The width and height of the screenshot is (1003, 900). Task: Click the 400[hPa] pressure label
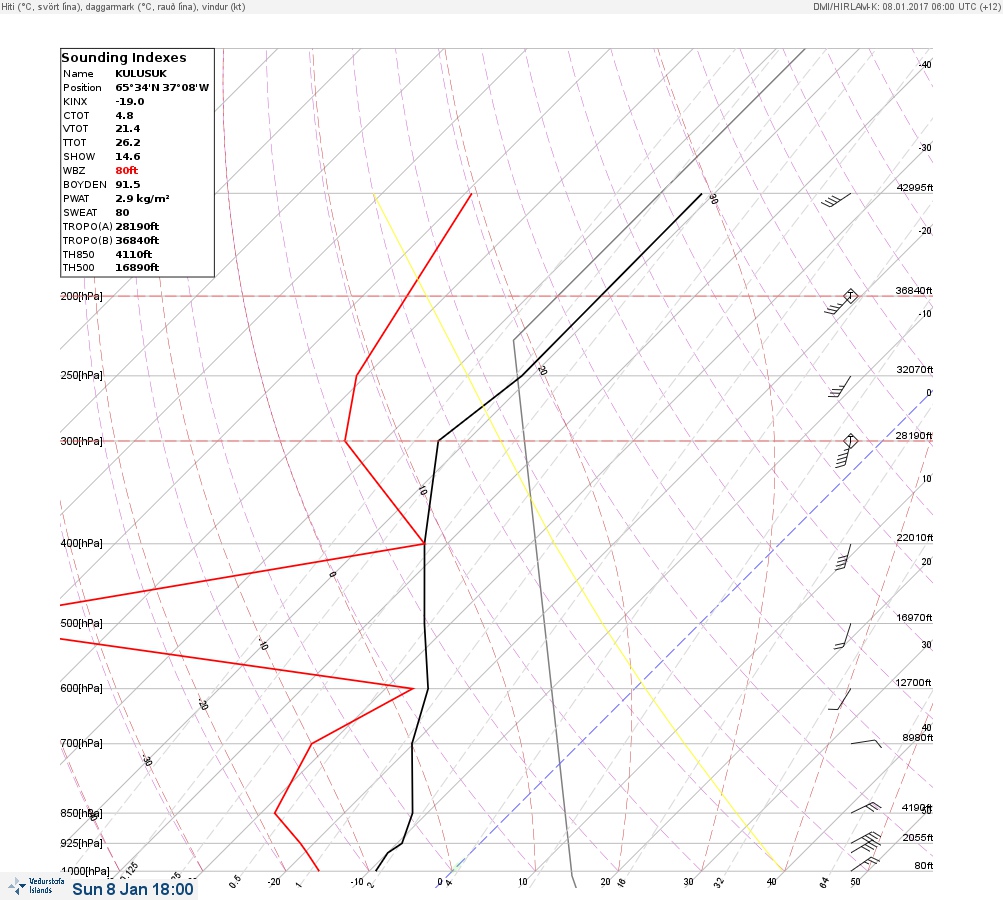click(81, 543)
